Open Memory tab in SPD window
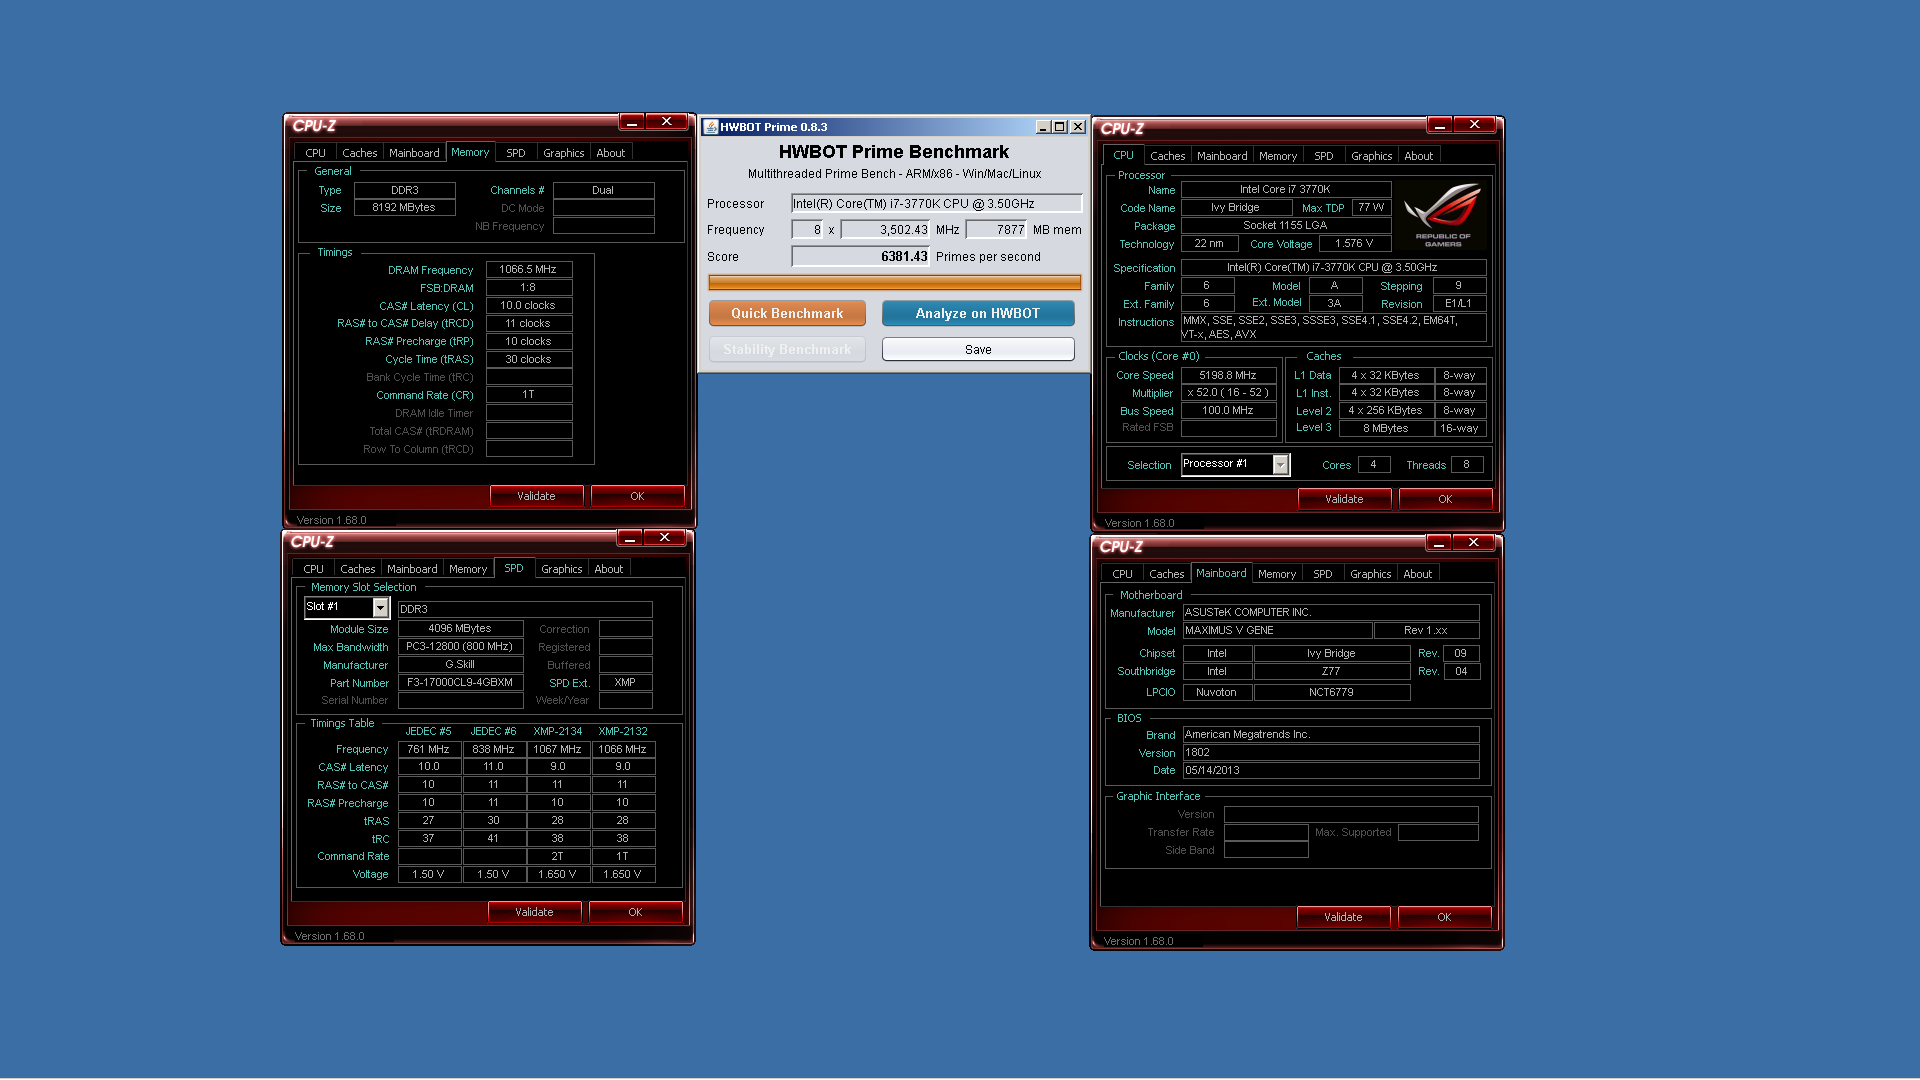The height and width of the screenshot is (1080, 1920). pyautogui.click(x=468, y=569)
